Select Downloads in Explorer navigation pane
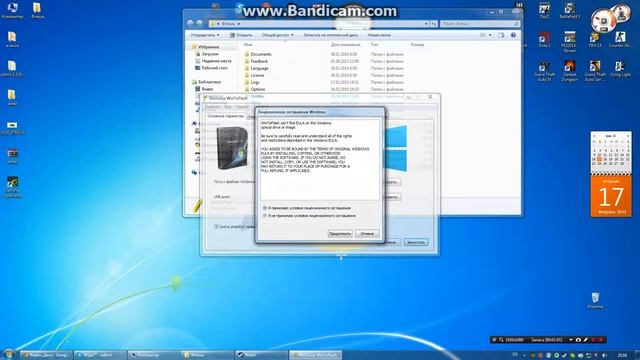The image size is (640, 360). (x=210, y=54)
